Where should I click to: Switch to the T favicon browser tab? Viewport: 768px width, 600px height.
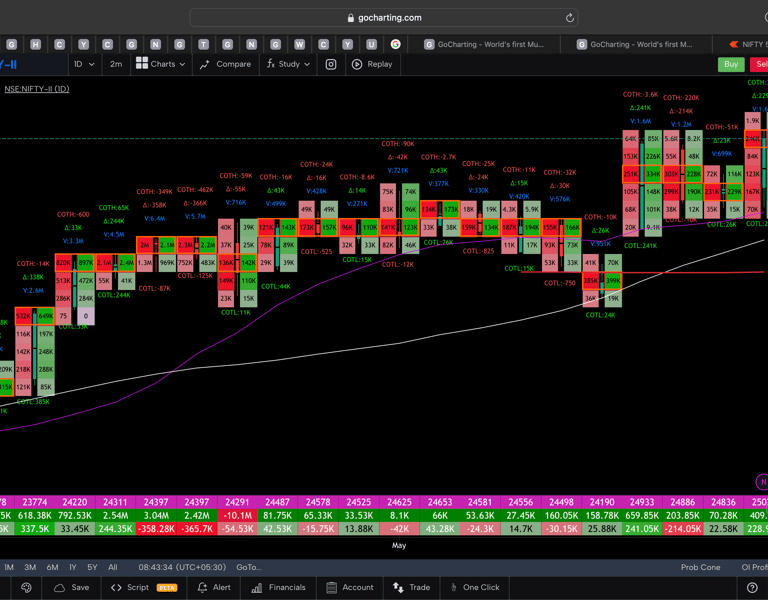pos(203,45)
